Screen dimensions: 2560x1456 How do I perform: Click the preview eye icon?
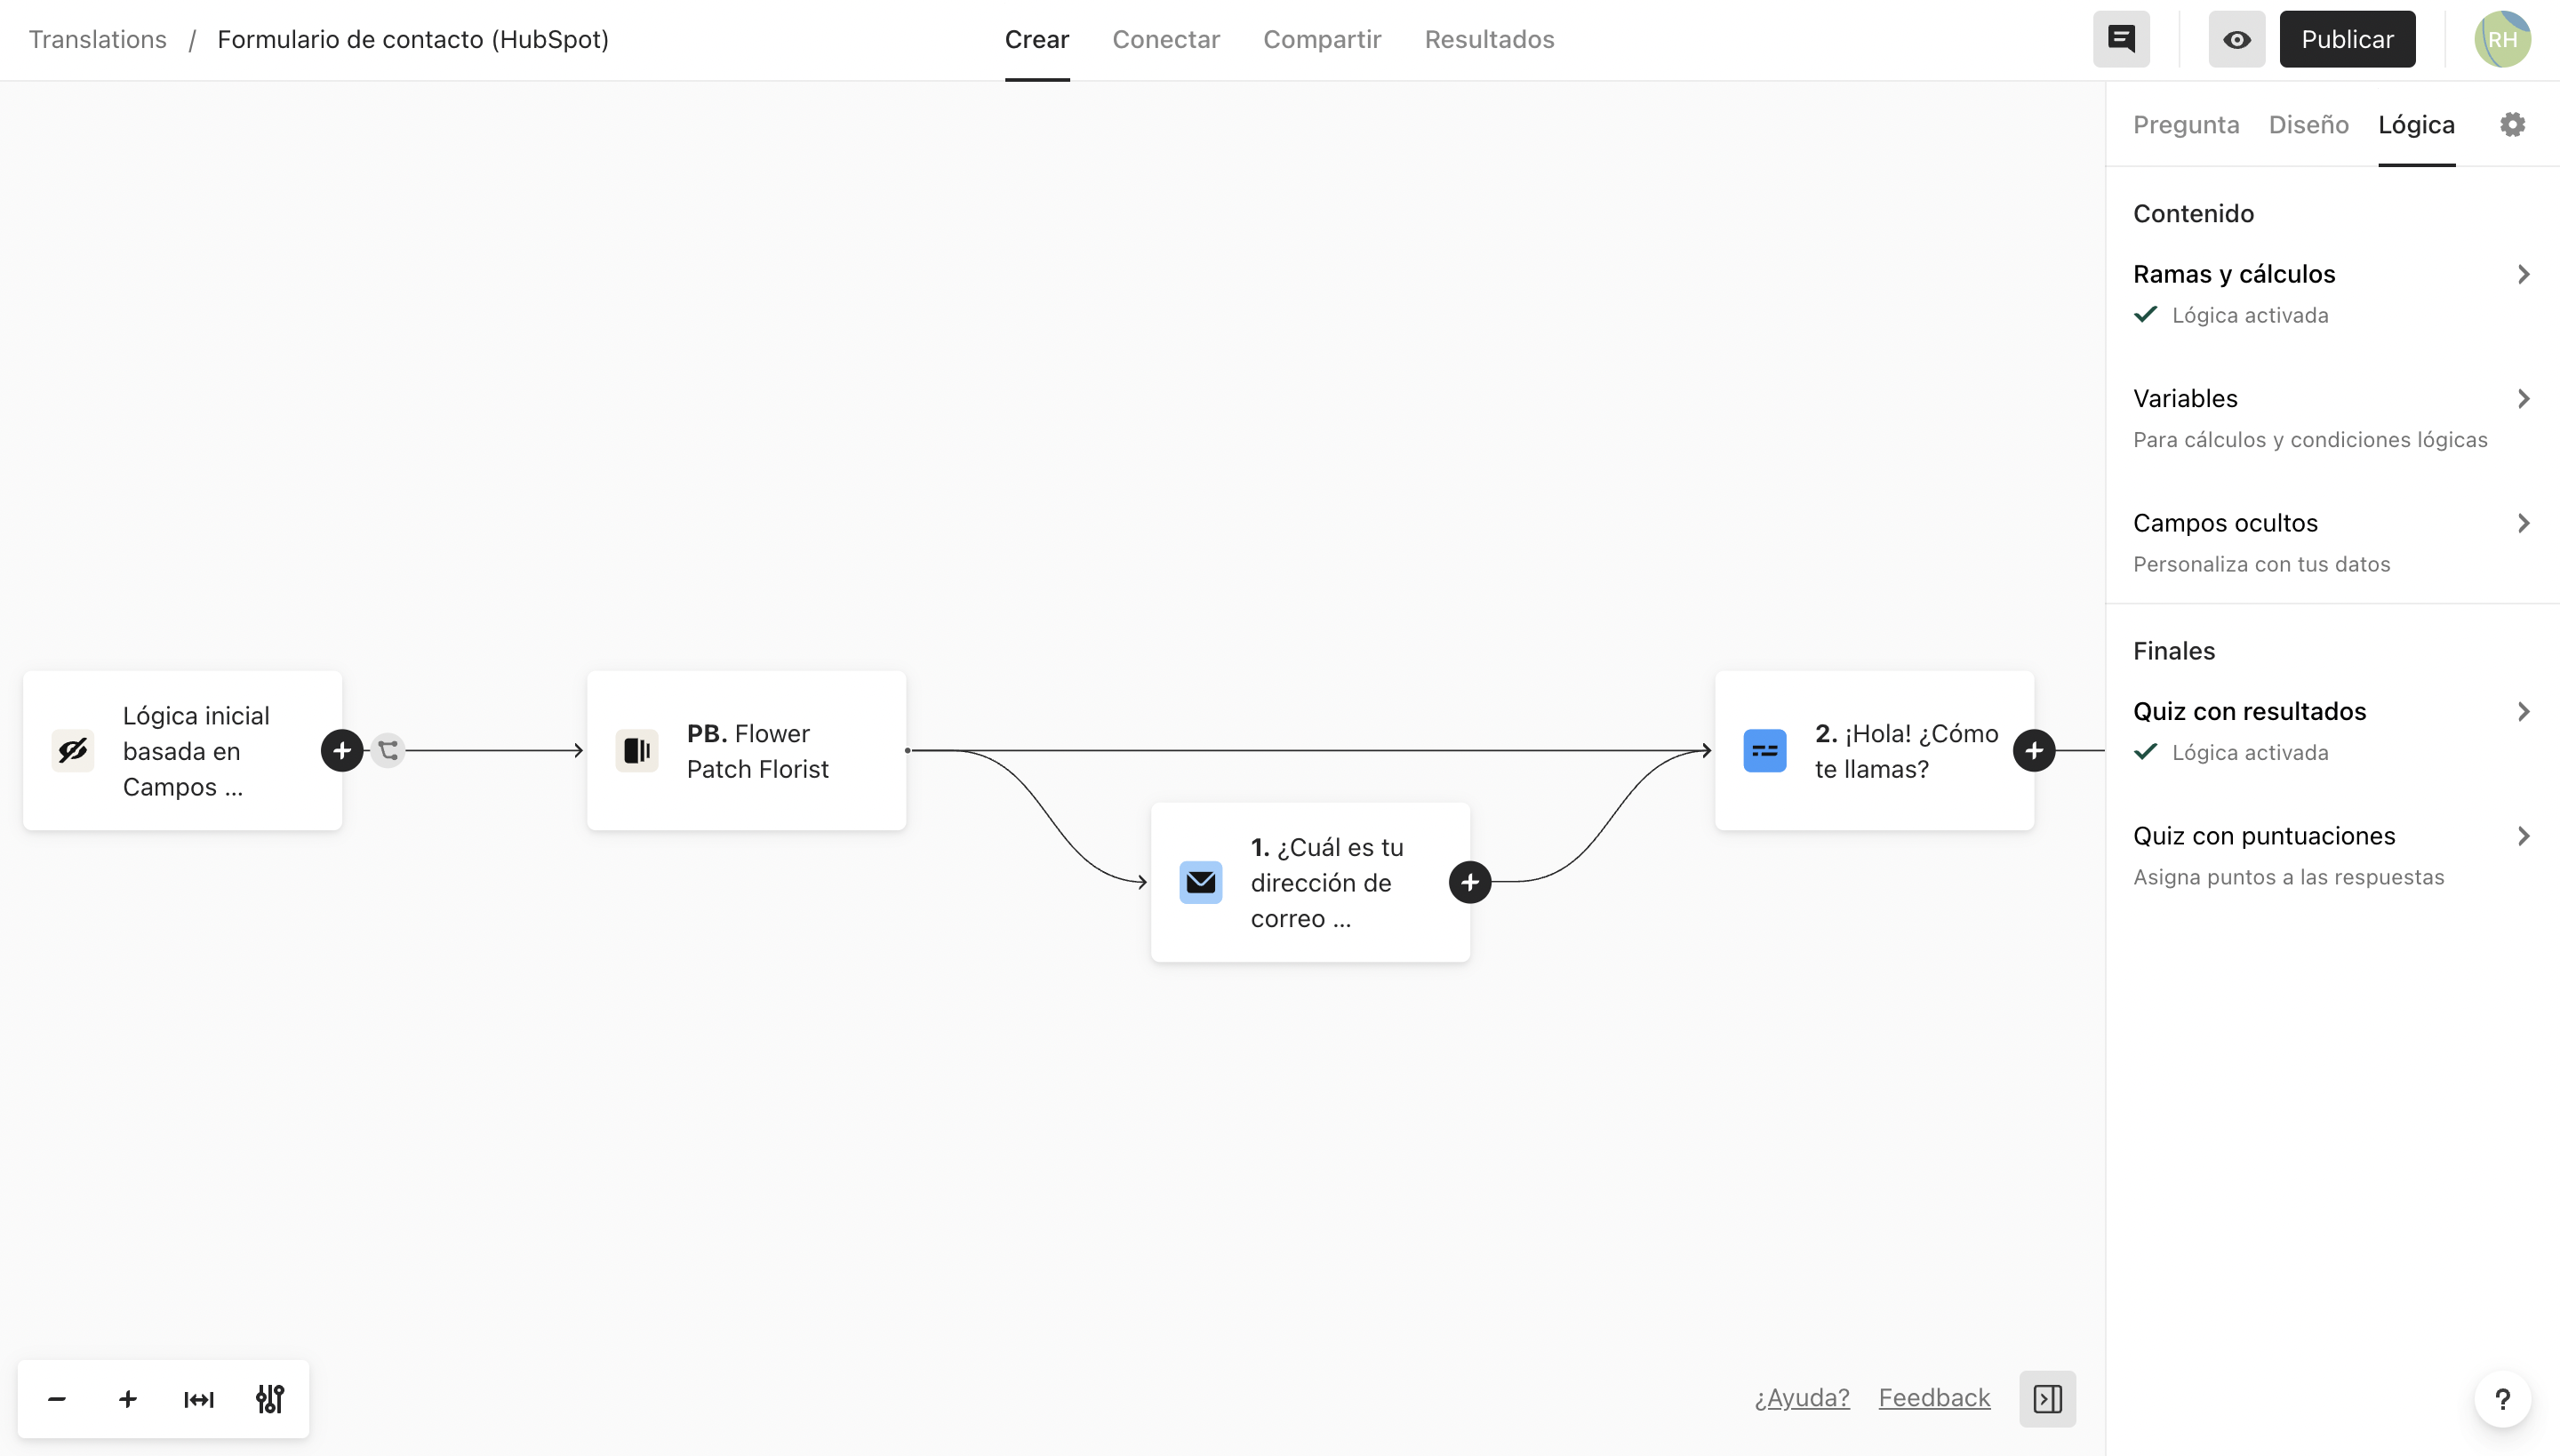tap(2237, 39)
